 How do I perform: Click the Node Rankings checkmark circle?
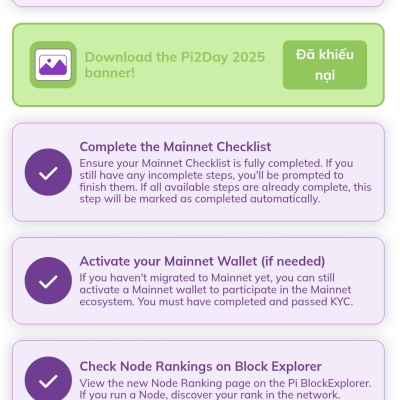[48, 379]
